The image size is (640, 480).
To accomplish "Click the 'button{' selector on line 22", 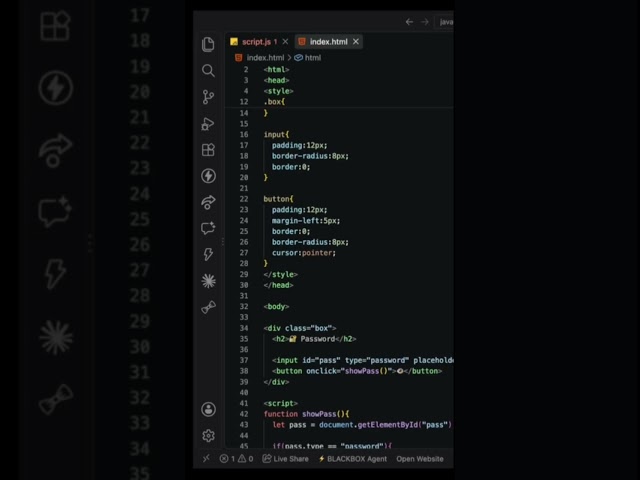I will pyautogui.click(x=278, y=199).
